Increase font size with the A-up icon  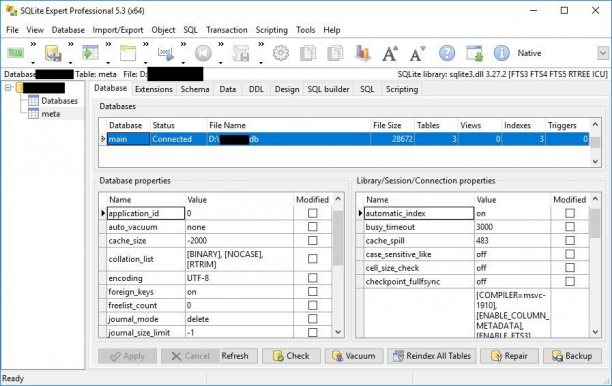coord(390,53)
